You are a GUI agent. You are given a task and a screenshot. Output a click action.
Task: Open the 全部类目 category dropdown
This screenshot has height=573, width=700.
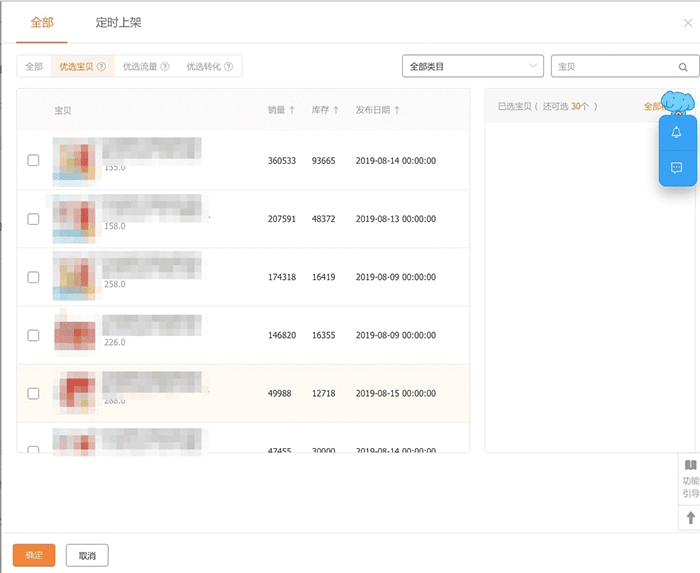472,67
